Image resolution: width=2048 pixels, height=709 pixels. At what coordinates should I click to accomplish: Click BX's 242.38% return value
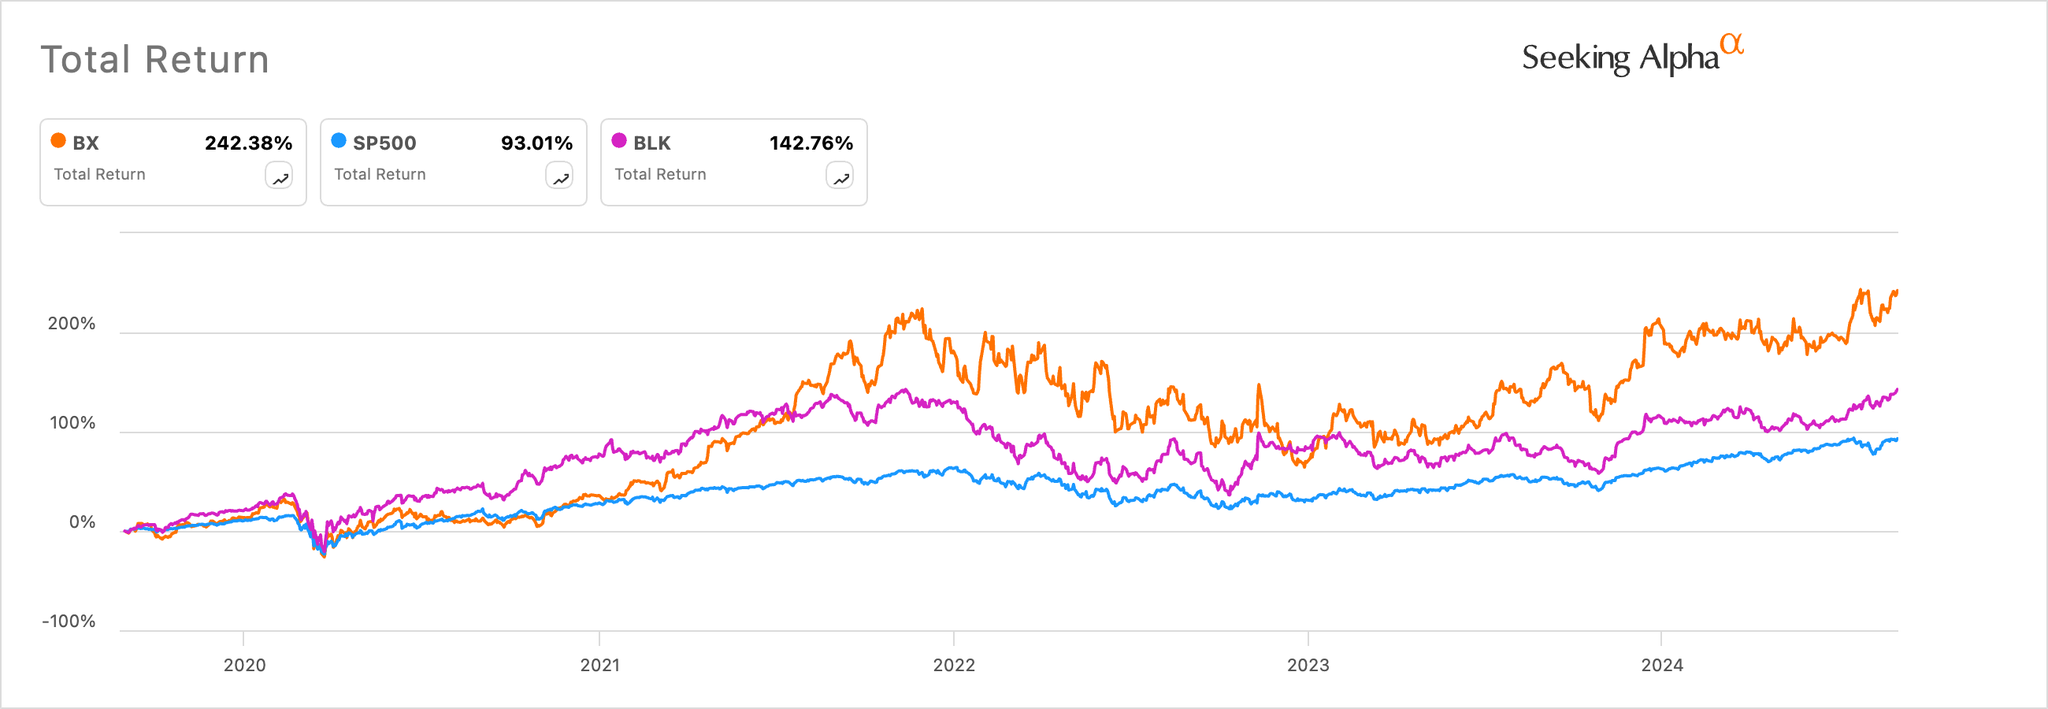point(248,143)
